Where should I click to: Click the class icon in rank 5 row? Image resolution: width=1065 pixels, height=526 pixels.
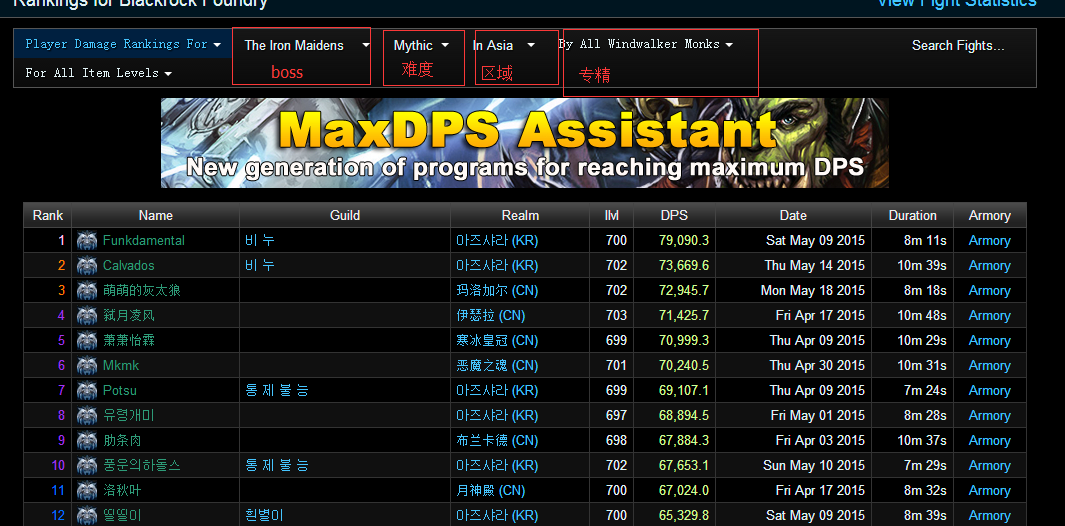87,341
